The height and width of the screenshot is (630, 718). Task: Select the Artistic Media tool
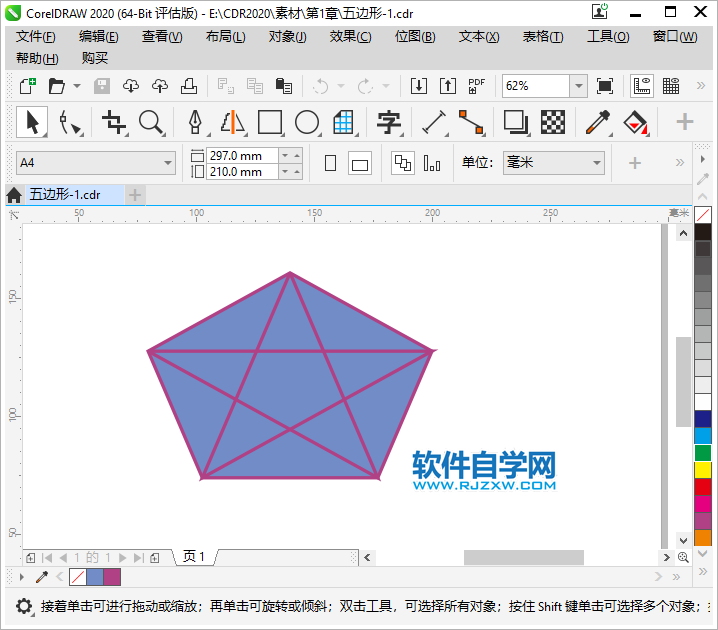233,123
